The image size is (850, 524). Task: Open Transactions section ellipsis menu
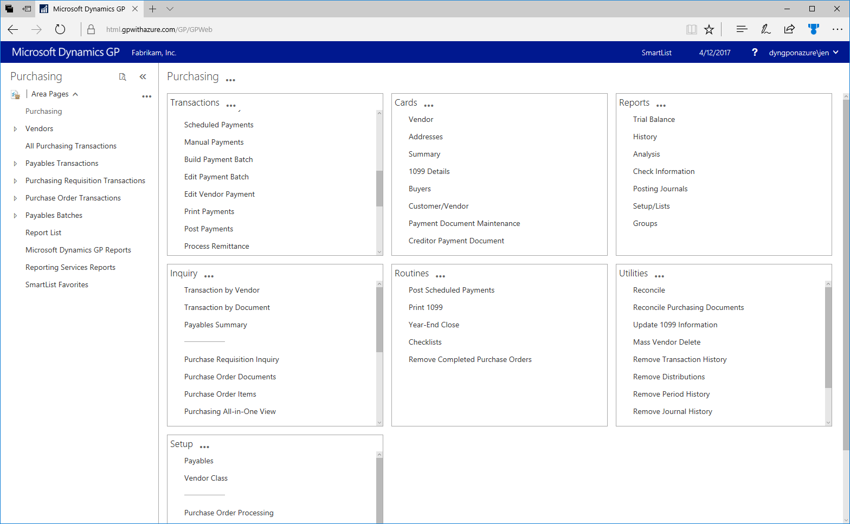click(231, 106)
